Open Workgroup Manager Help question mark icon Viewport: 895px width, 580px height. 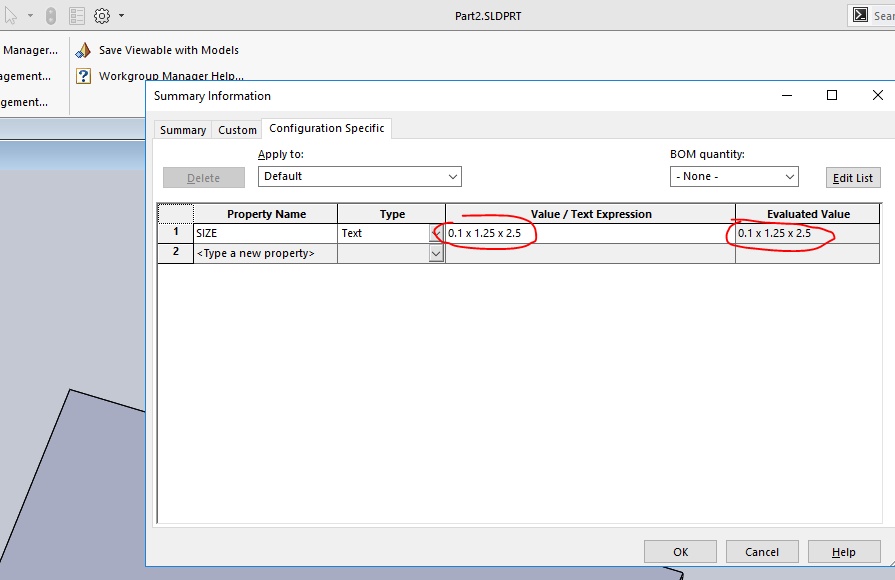coord(83,75)
